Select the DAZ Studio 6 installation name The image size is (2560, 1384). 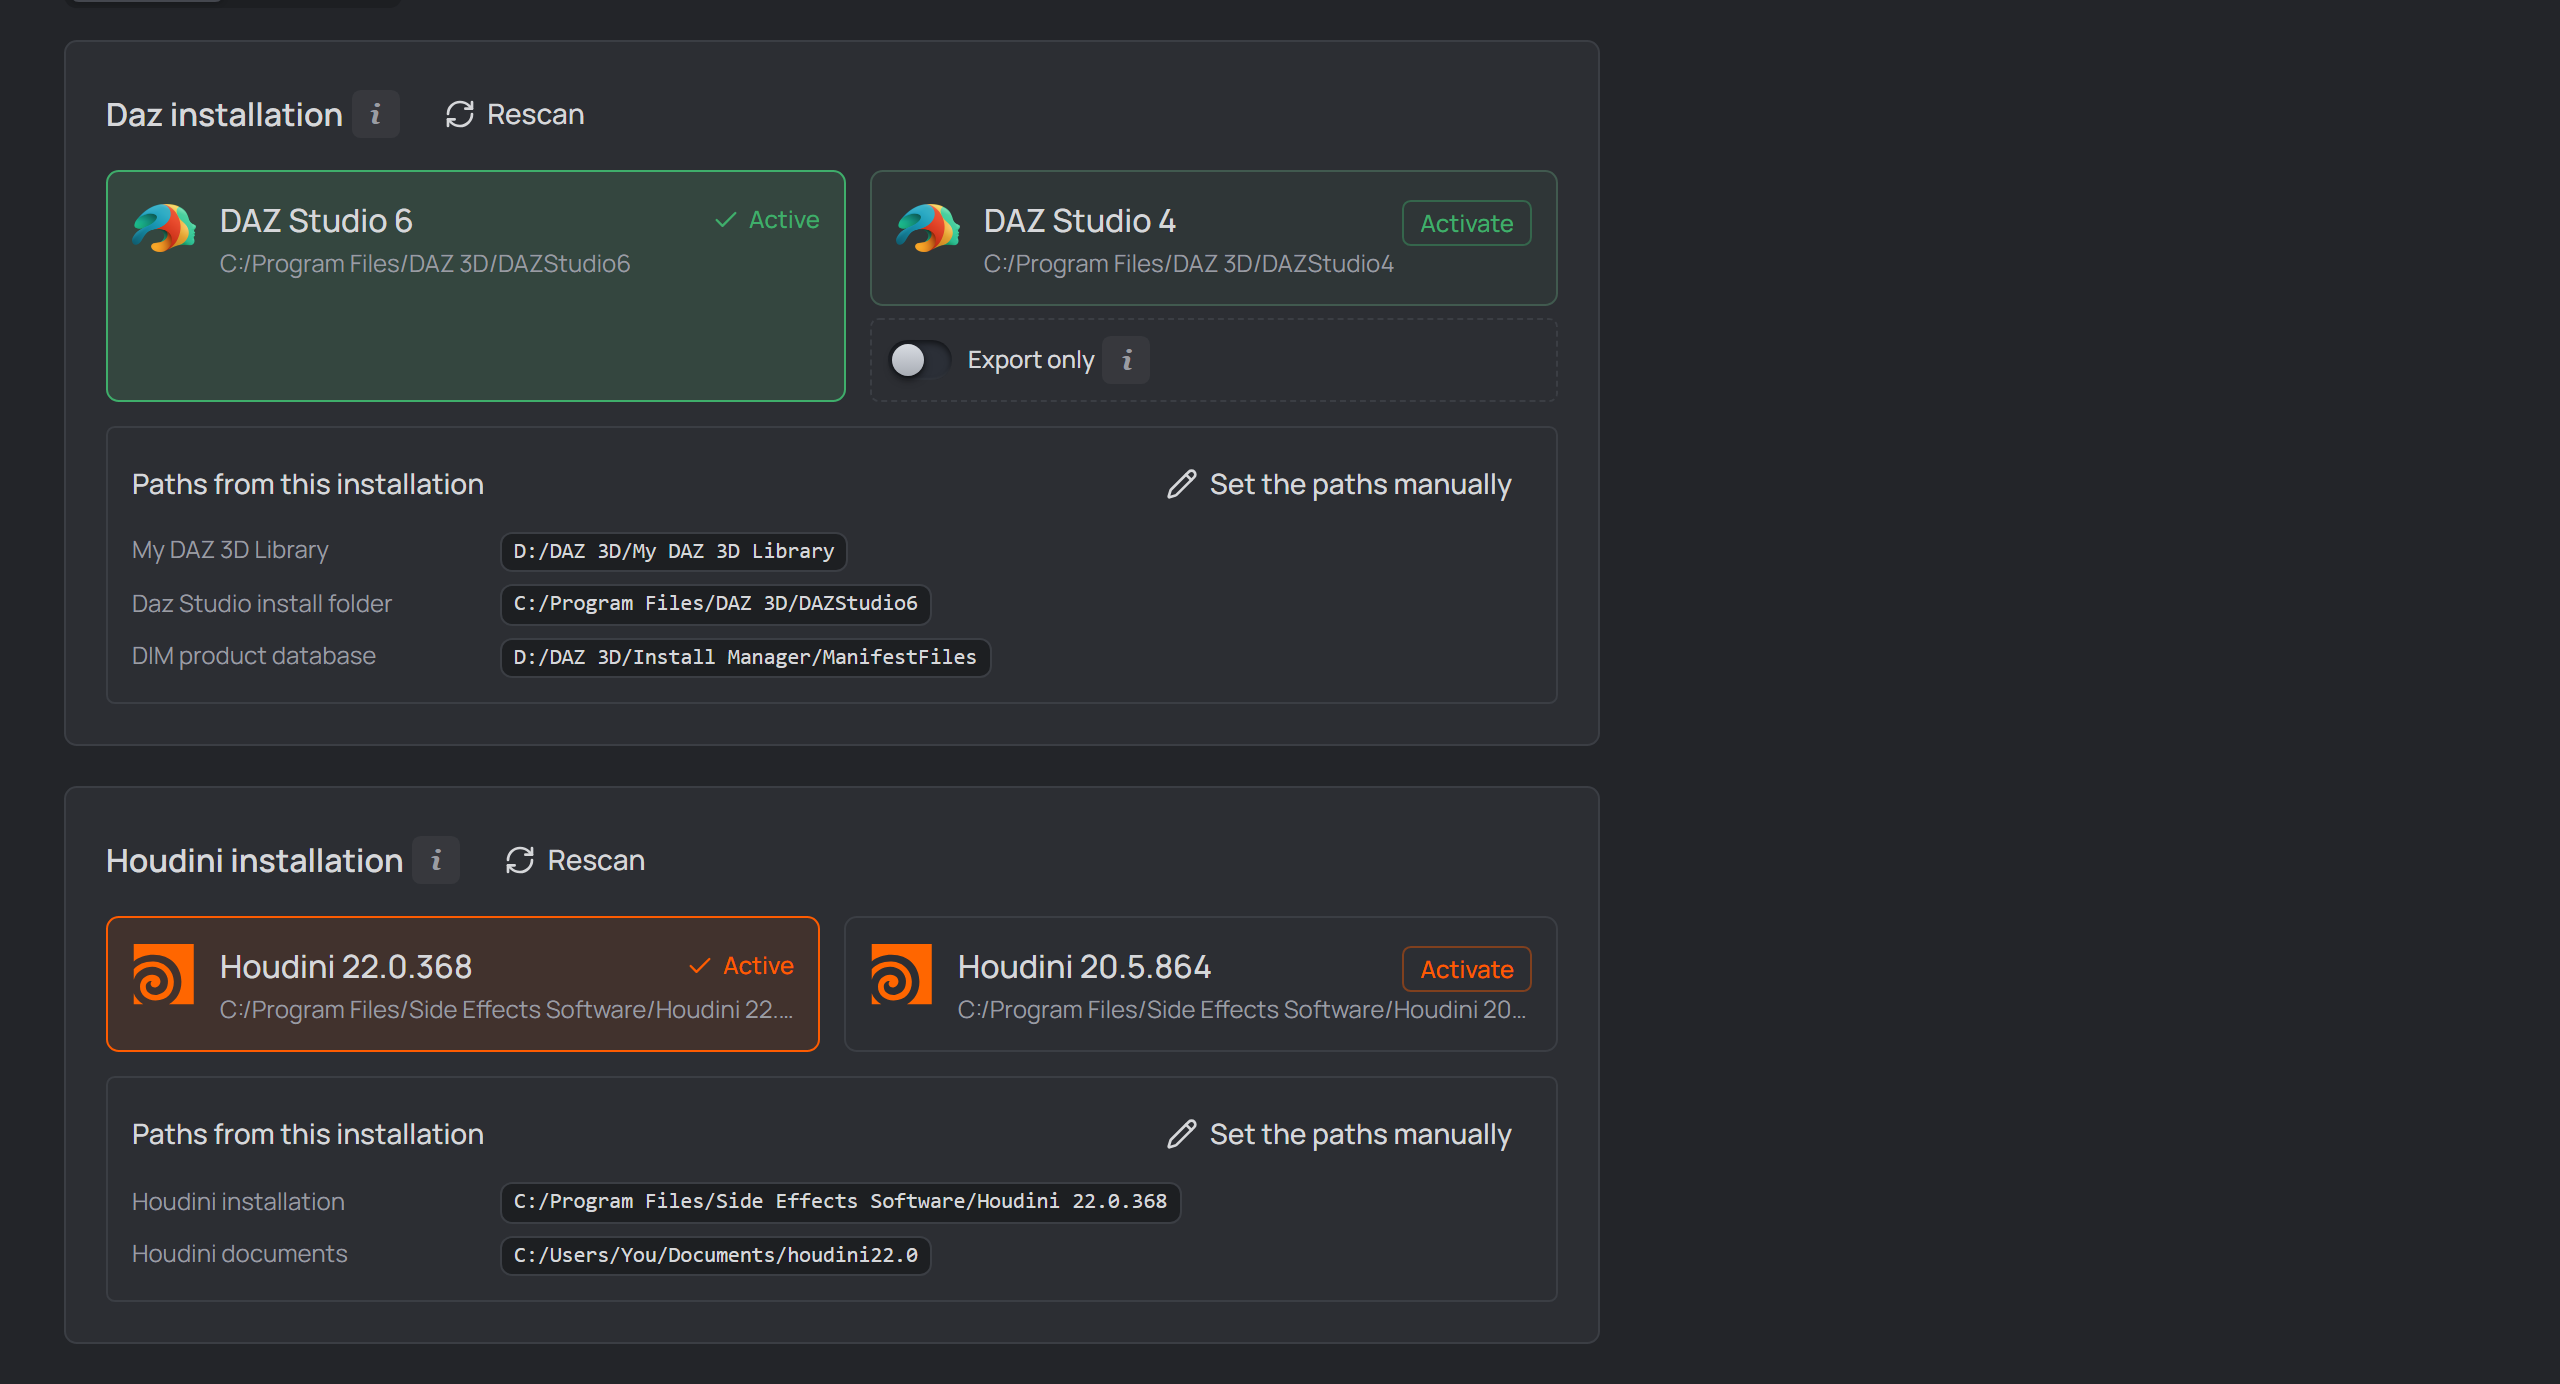pos(316,221)
